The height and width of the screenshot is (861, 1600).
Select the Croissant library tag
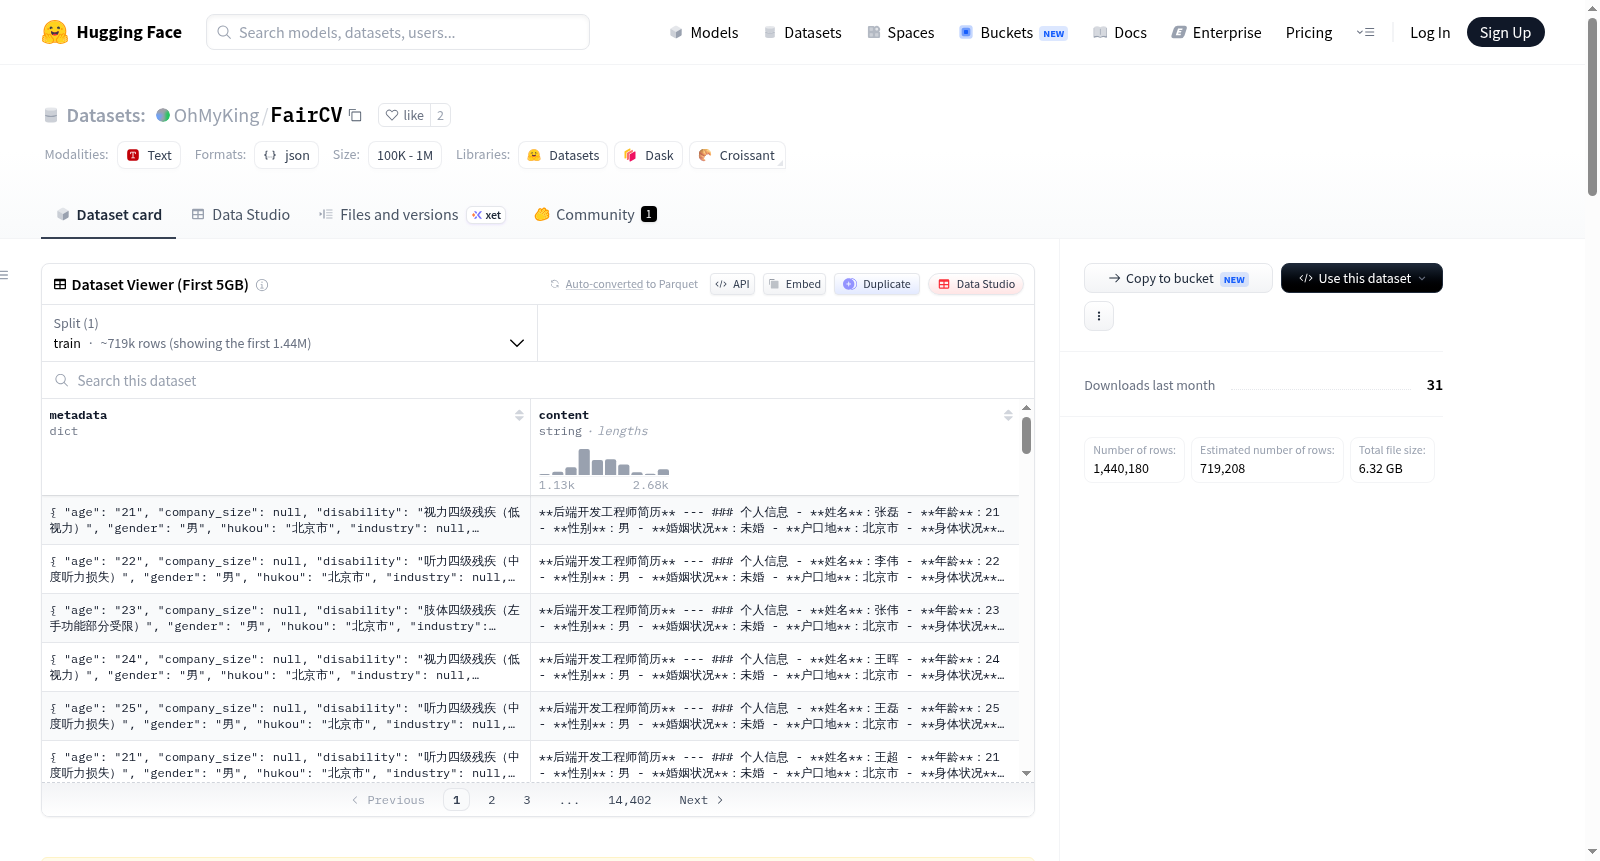click(737, 155)
